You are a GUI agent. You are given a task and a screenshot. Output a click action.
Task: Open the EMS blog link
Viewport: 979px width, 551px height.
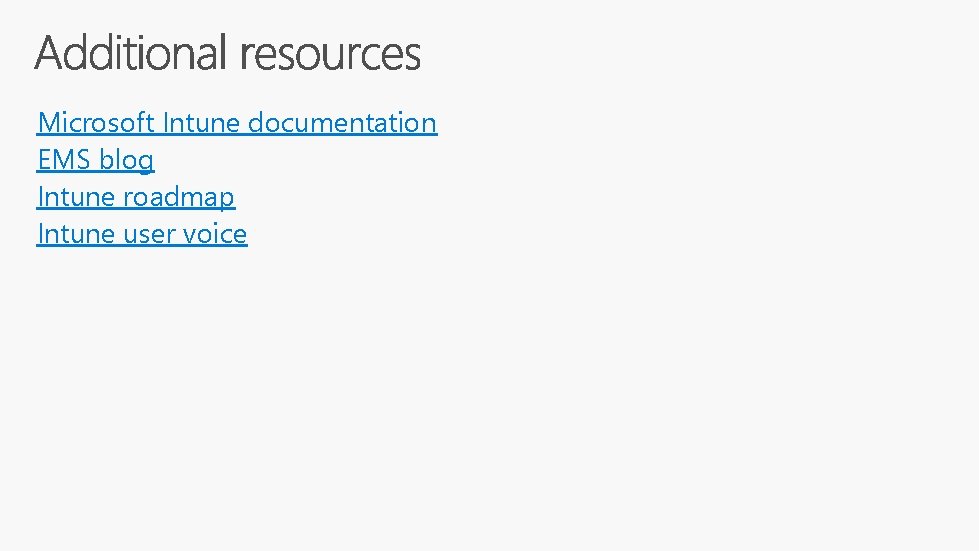[x=96, y=160]
